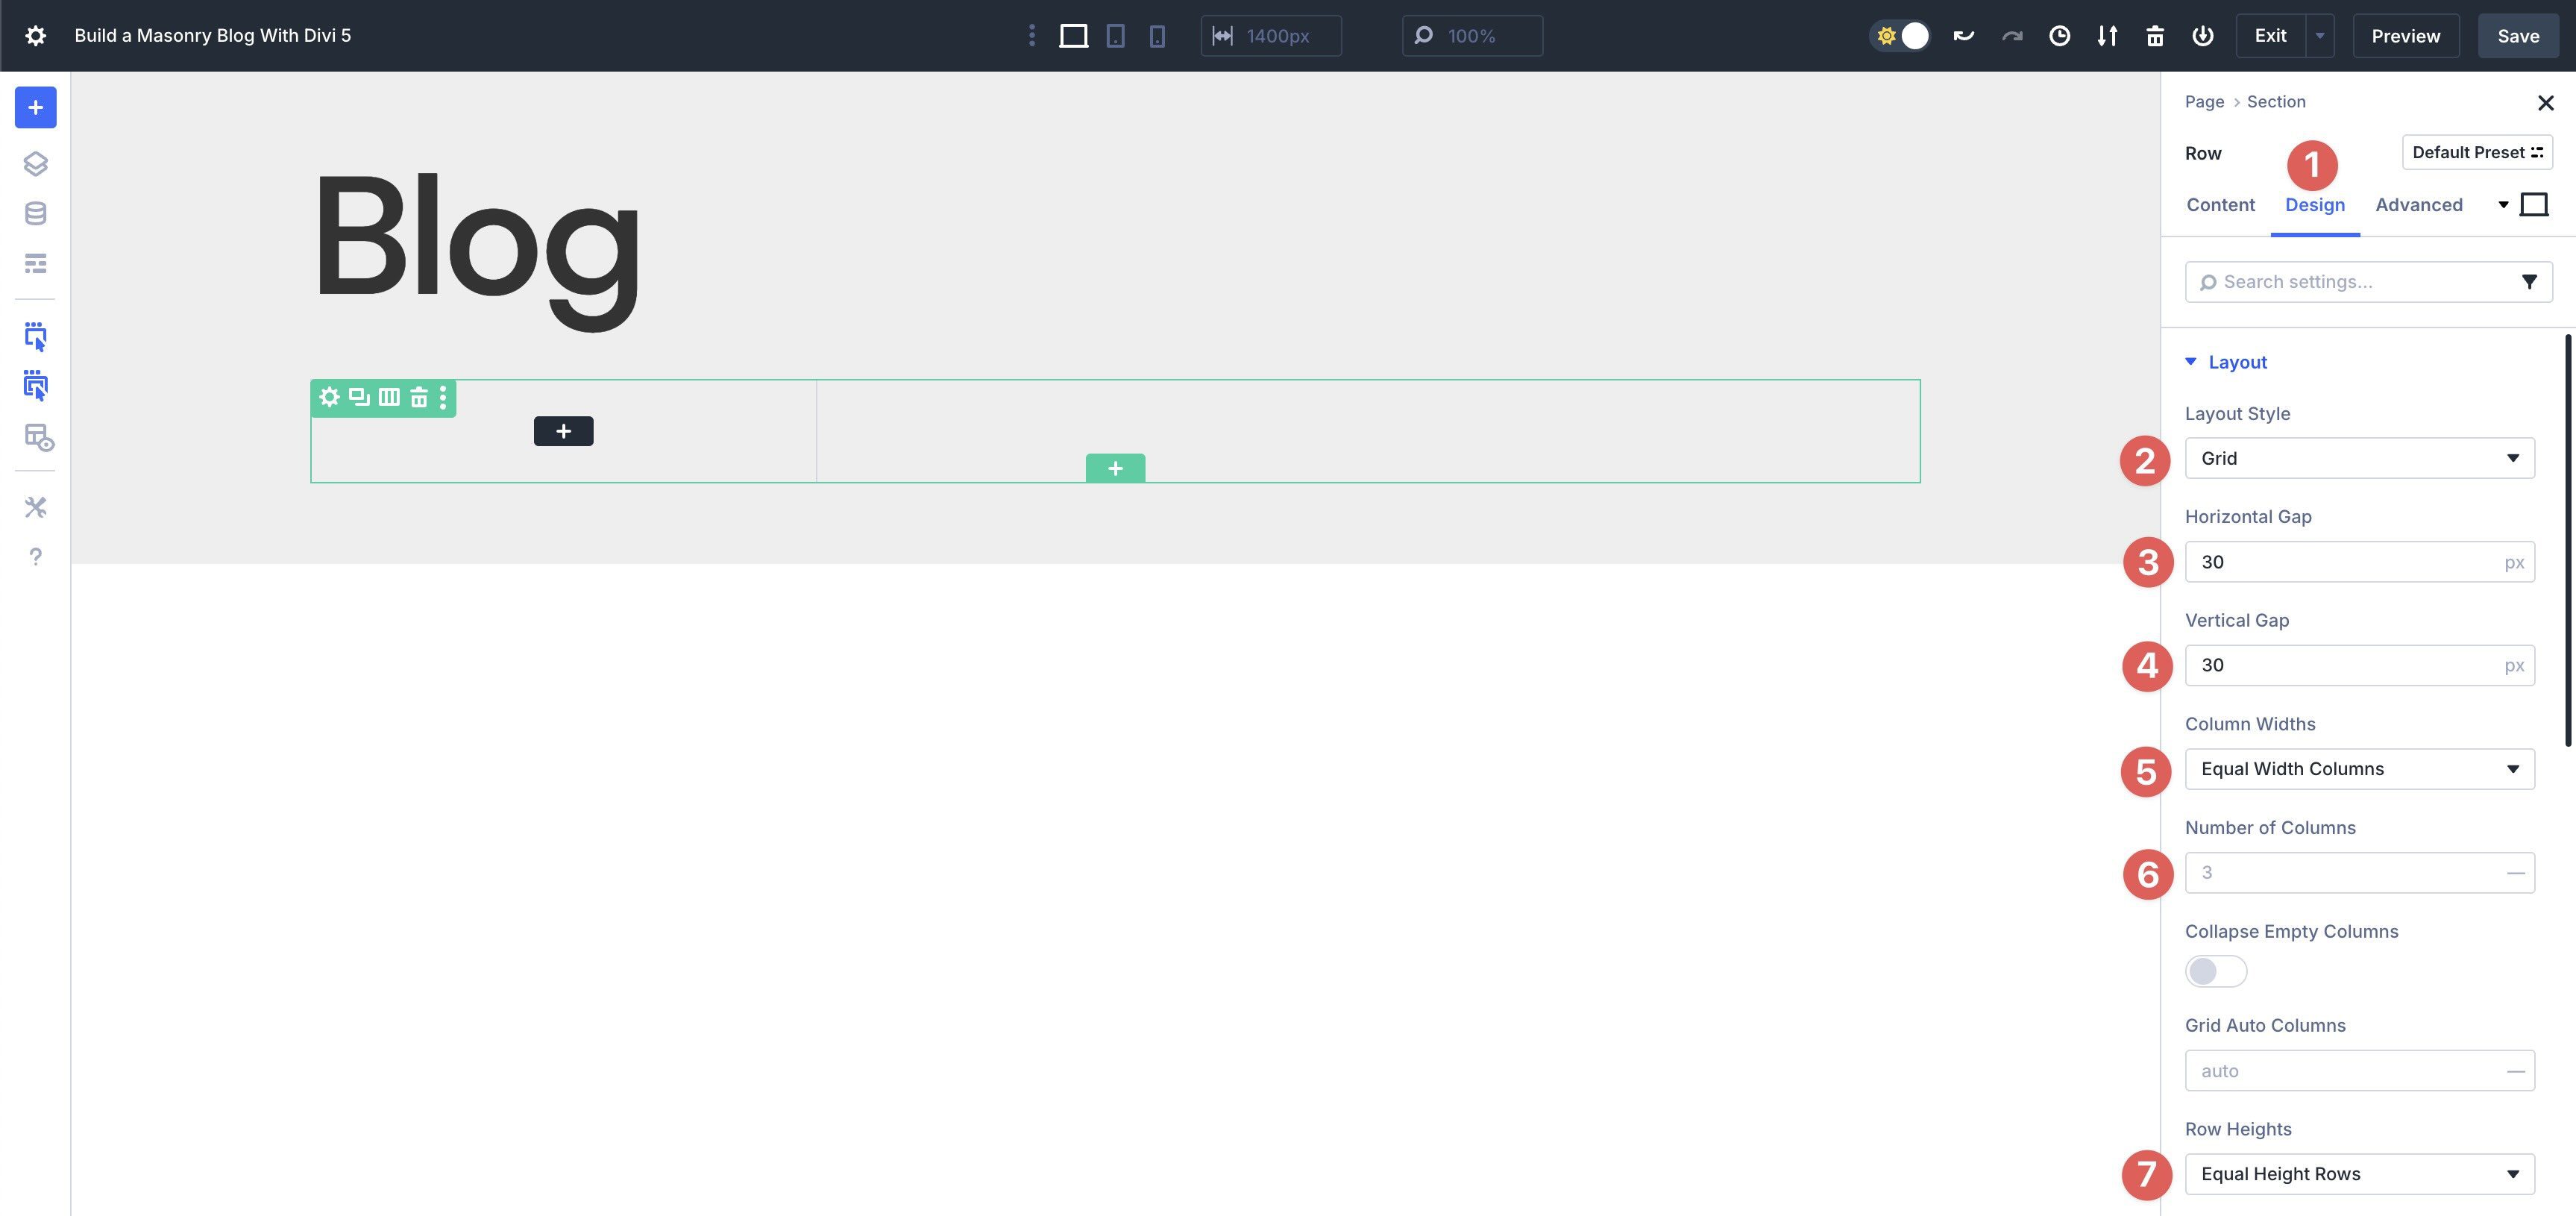Open row settings with the gear icon

330,397
